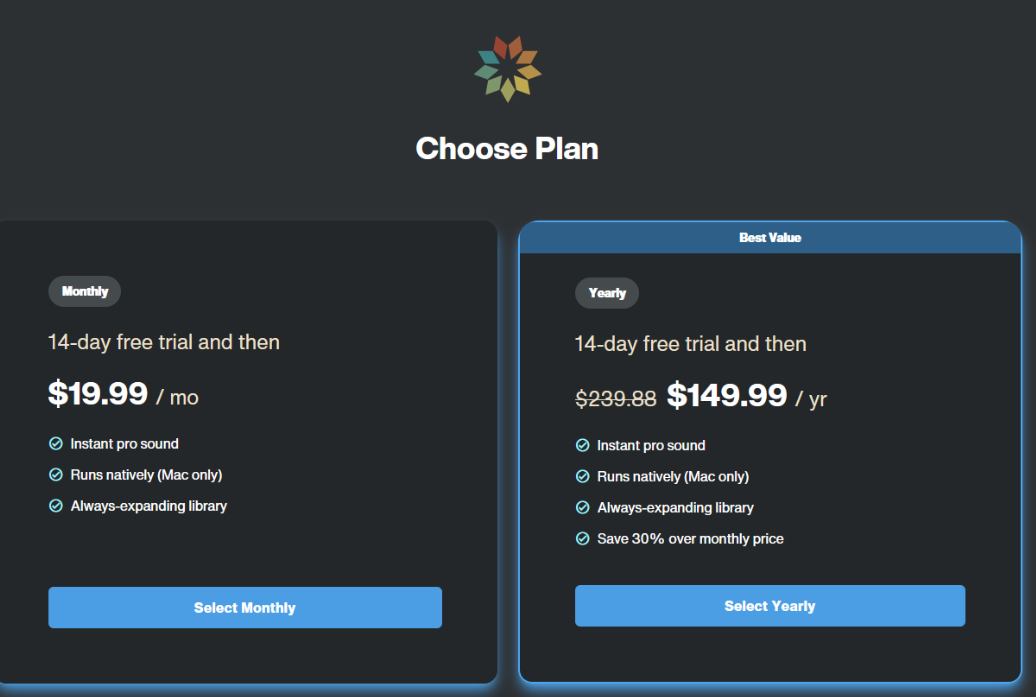Screen dimensions: 1036x697
Task: Click the Save 30% over monthly price text
Action: [x=690, y=539]
